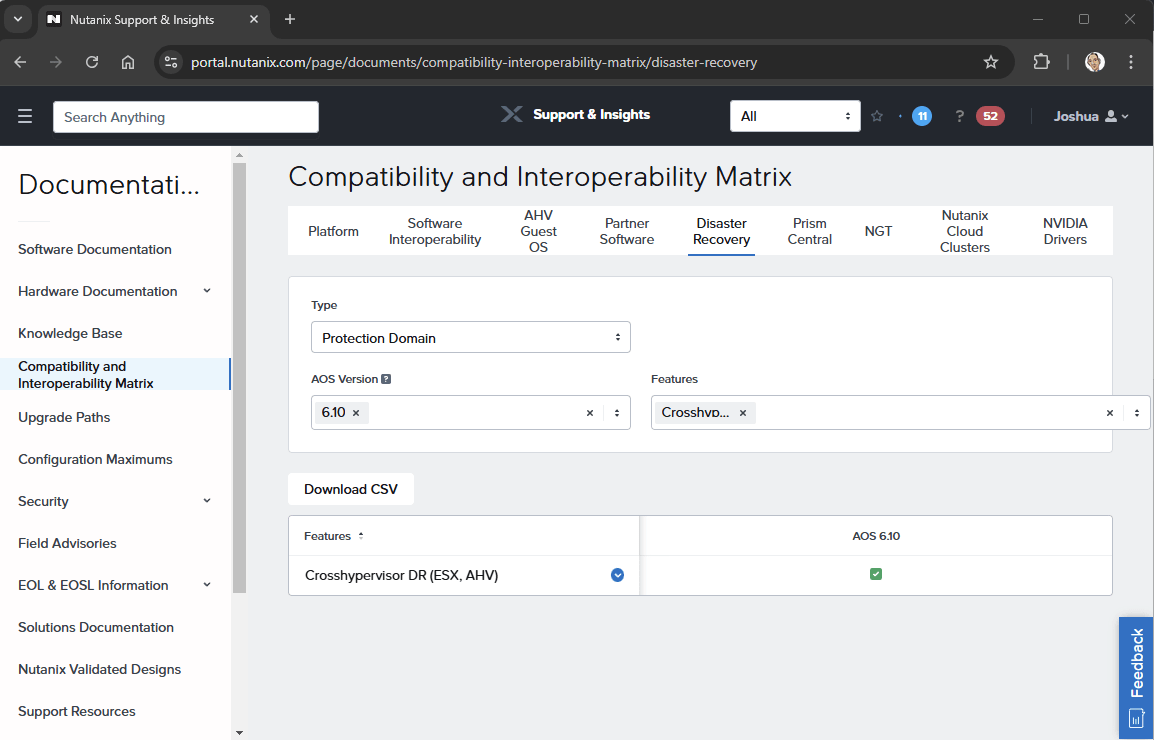This screenshot has height=740, width=1154.
Task: Open the AOS Version dropdown arrows
Action: pyautogui.click(x=617, y=413)
